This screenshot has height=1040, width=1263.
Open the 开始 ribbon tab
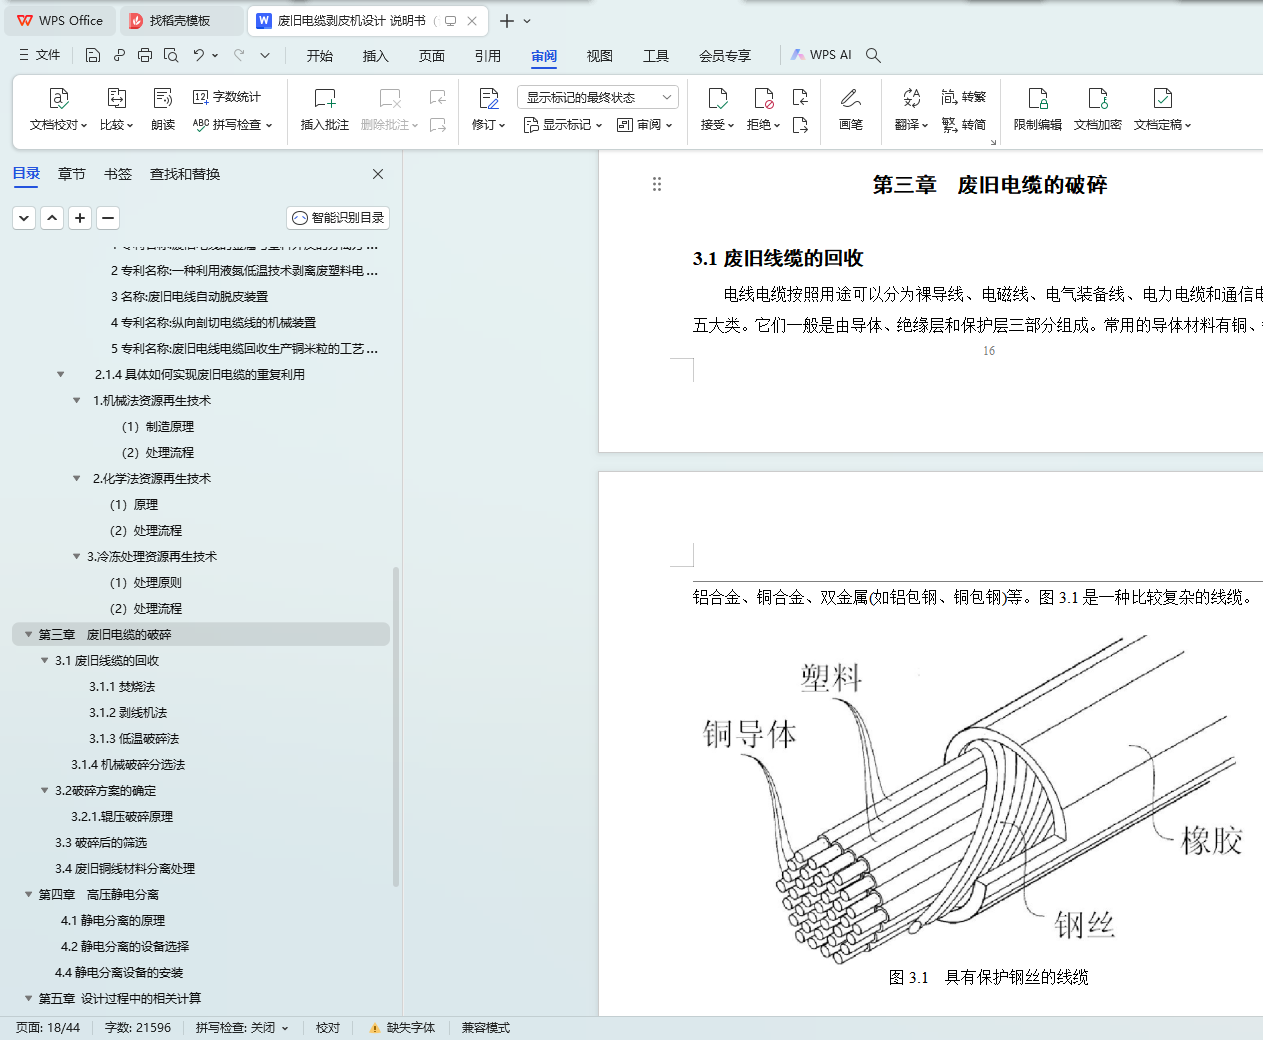pos(320,55)
